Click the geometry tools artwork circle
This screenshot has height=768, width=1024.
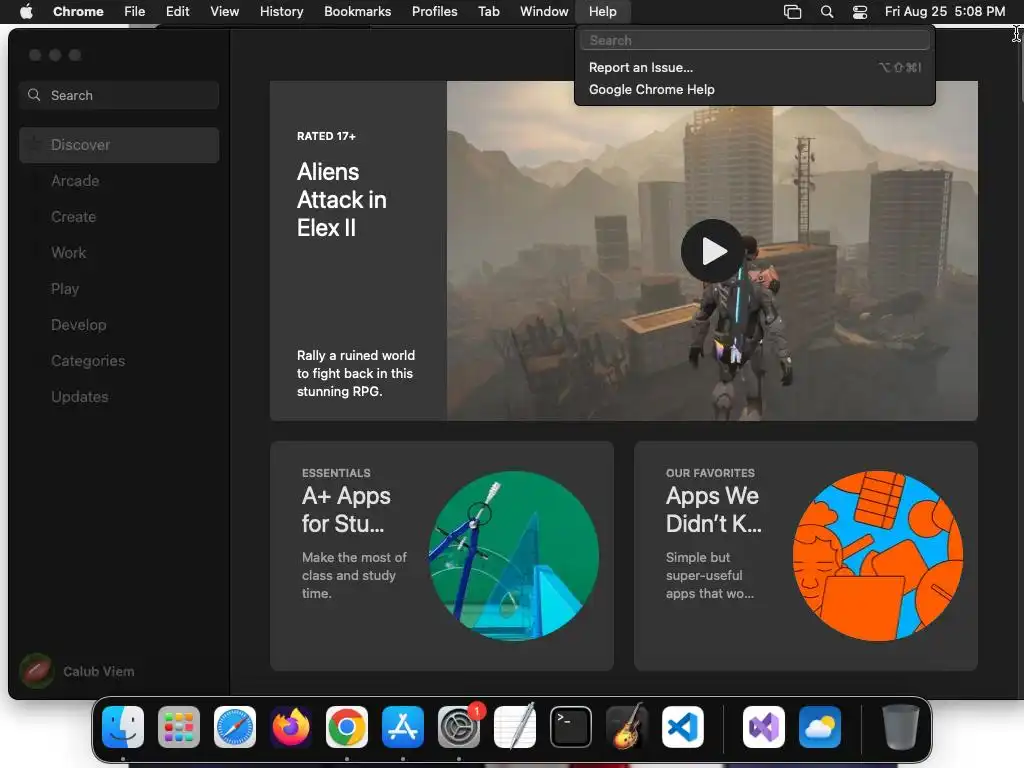point(514,556)
